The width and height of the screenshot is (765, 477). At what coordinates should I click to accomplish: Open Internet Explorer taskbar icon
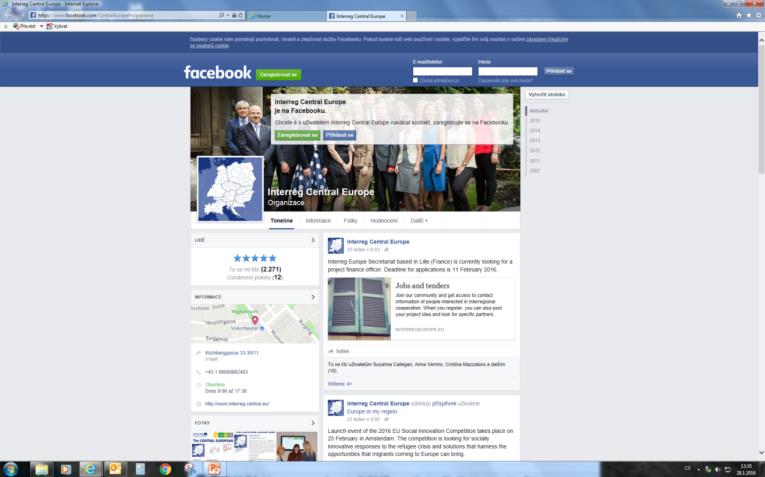tap(90, 469)
